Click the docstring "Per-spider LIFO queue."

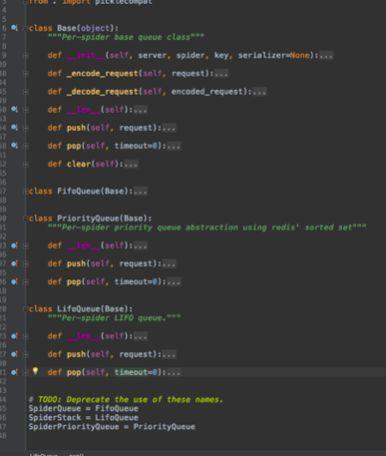coord(114,318)
